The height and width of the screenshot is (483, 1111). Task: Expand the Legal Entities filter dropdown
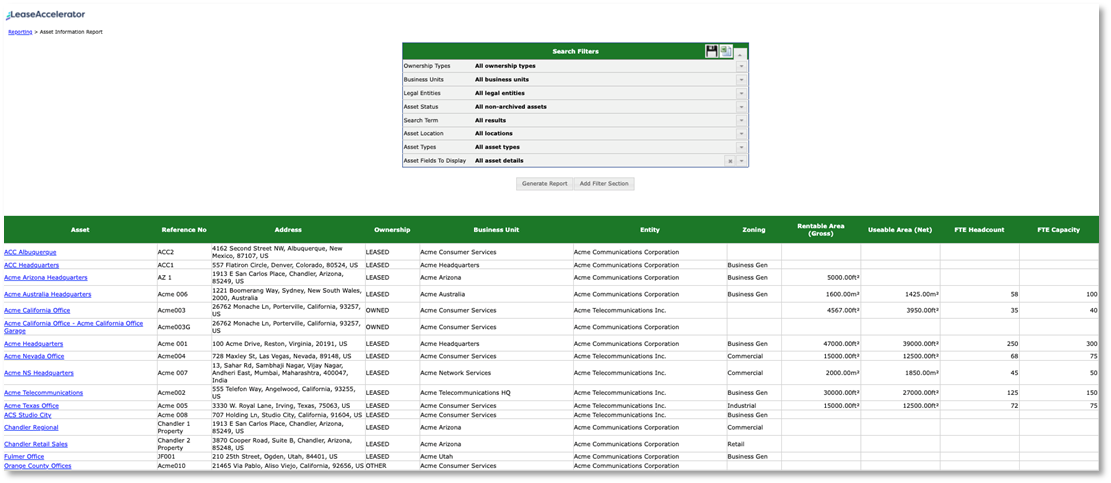click(x=741, y=93)
